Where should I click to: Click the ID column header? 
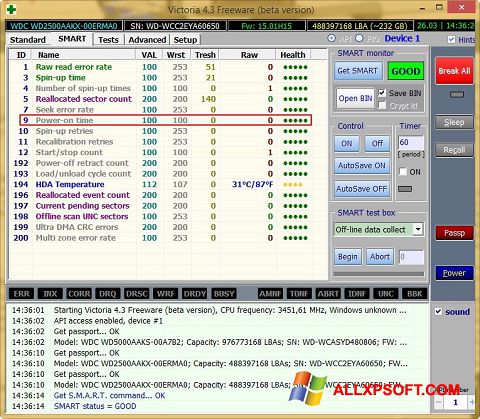[x=21, y=55]
